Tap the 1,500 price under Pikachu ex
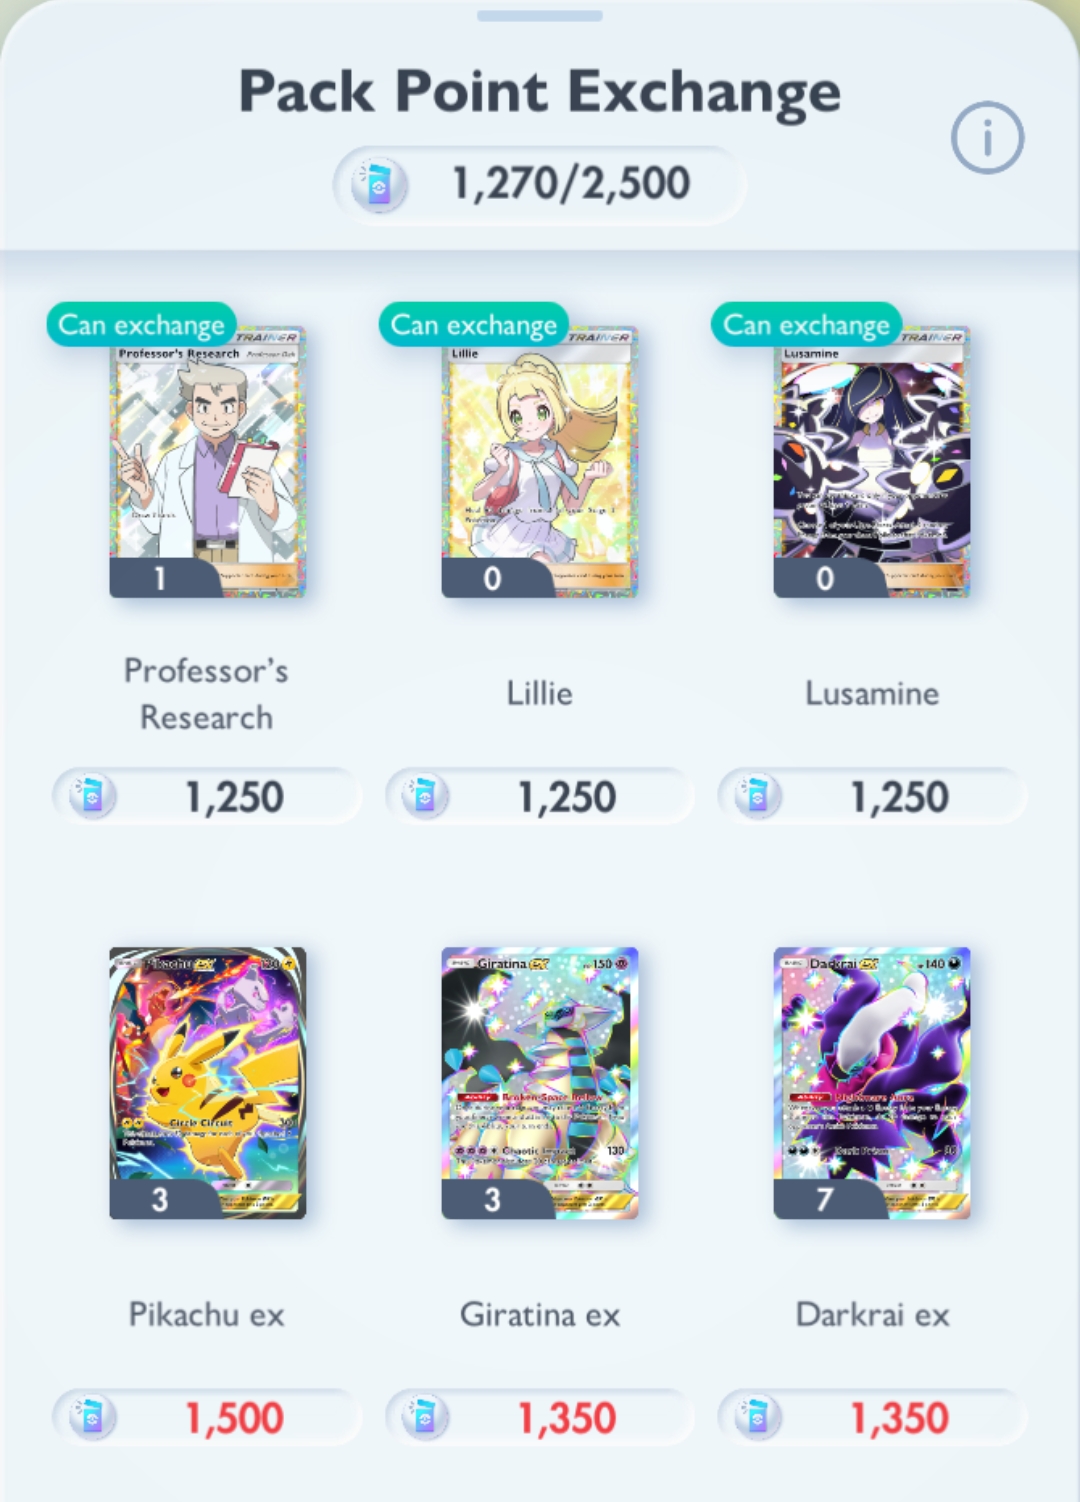1080x1502 pixels. [x=234, y=1419]
